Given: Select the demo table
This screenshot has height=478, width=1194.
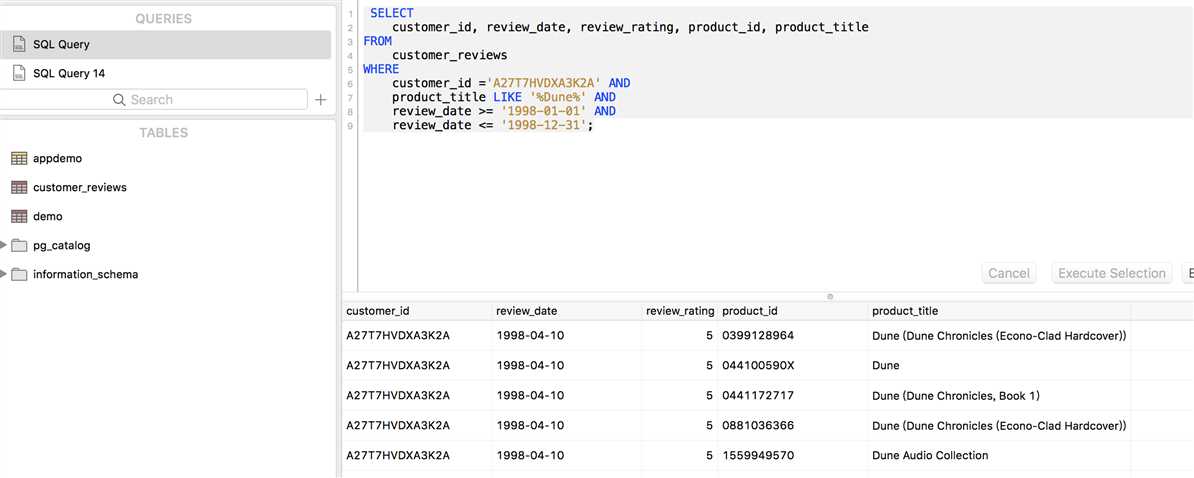Looking at the screenshot, I should click(x=48, y=216).
